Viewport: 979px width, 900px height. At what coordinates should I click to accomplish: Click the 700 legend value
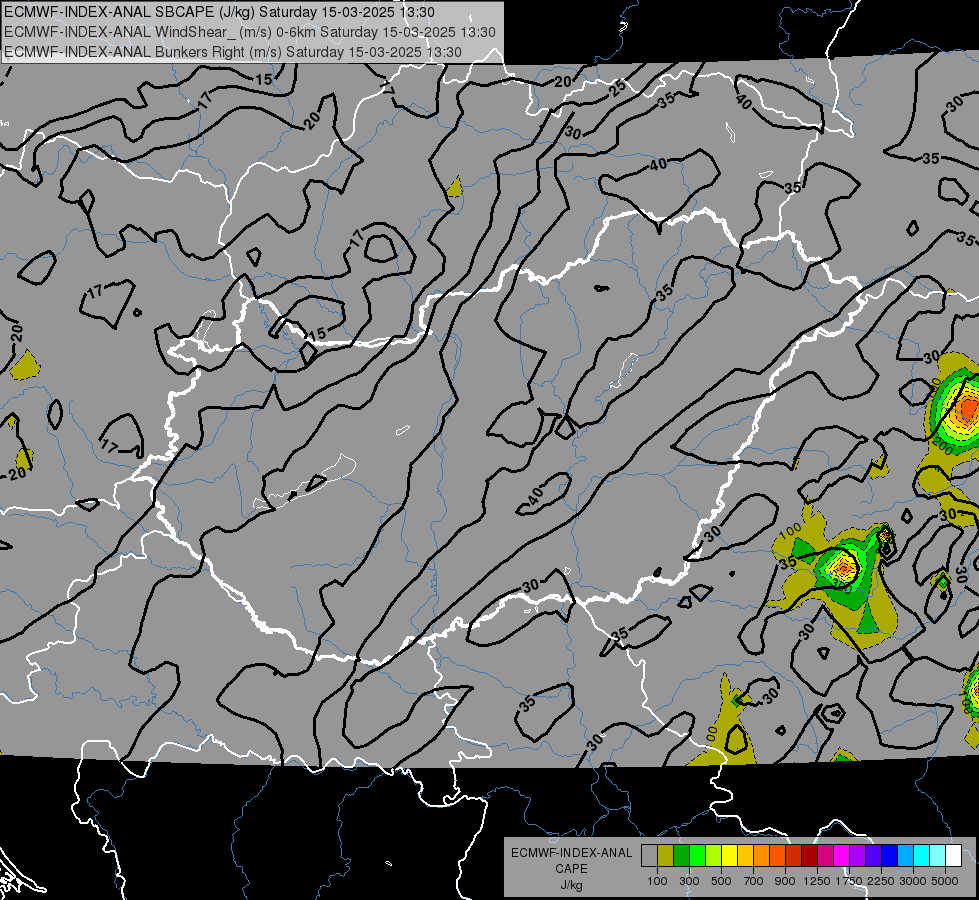pos(754,881)
